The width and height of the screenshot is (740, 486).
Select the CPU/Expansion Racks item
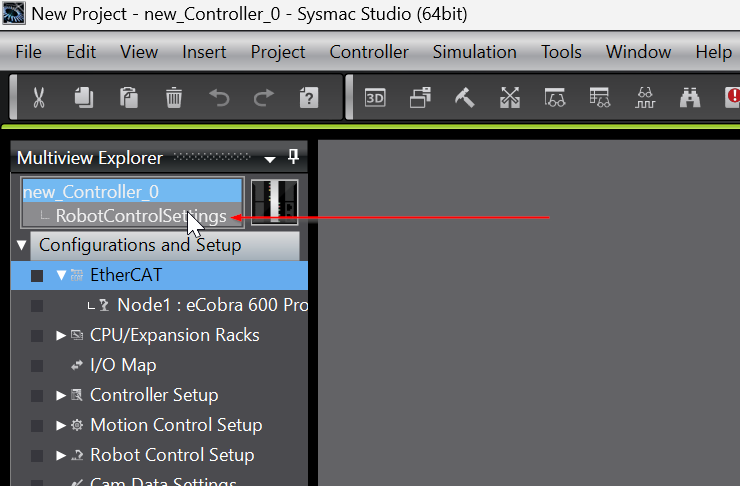click(x=175, y=335)
